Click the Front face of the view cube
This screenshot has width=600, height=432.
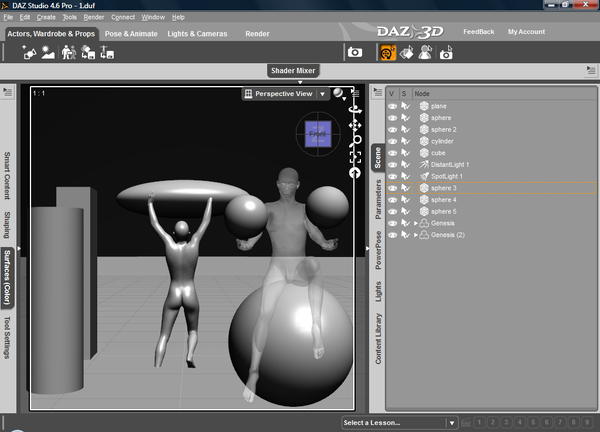(318, 134)
